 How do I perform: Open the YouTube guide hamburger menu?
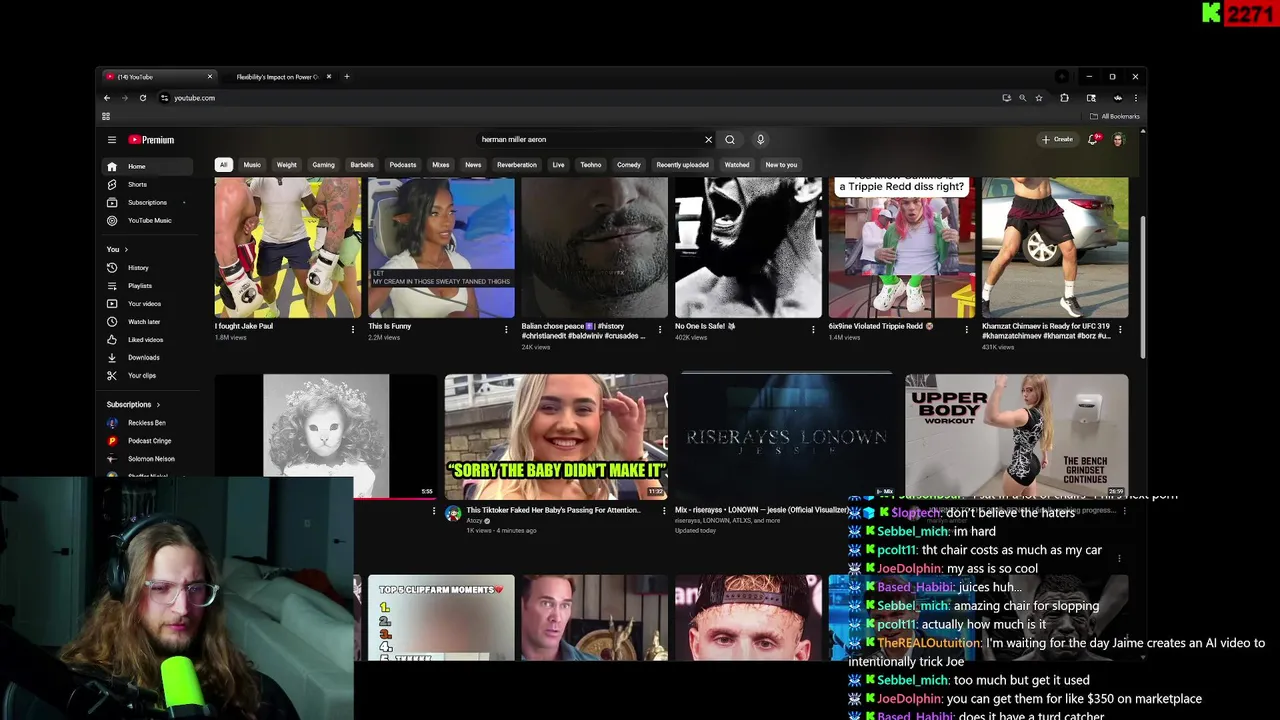click(x=112, y=140)
